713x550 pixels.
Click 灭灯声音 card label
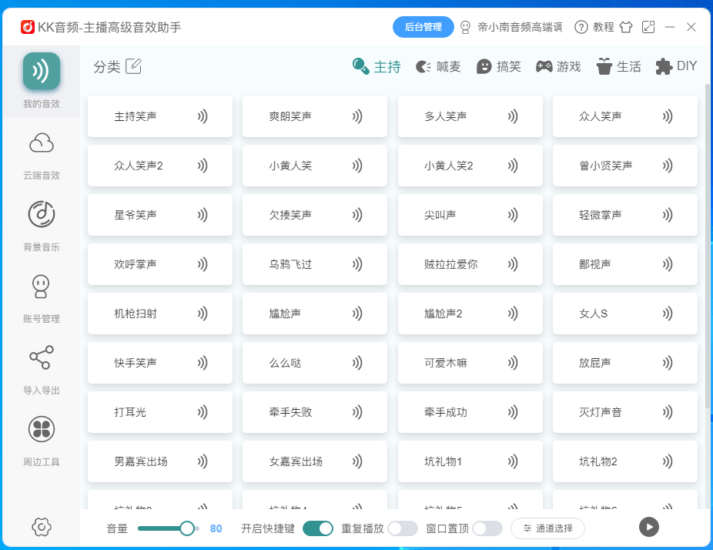click(600, 412)
